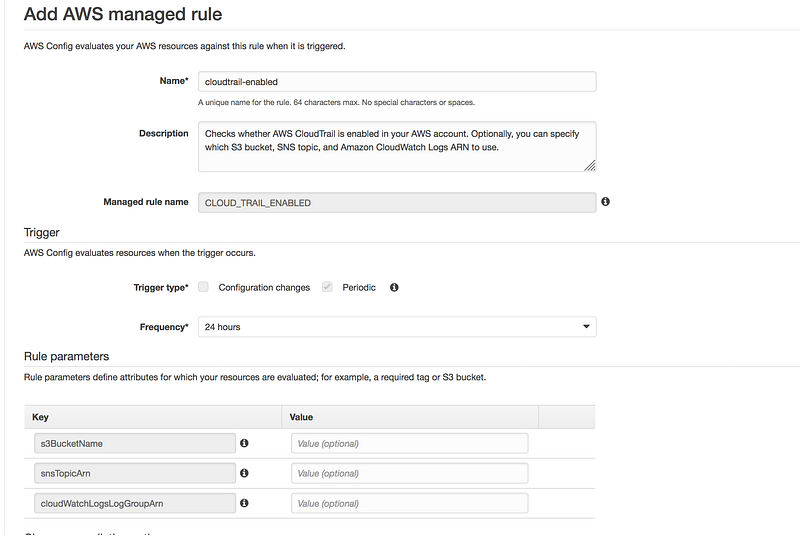Viewport: 800px width, 538px height.
Task: Click inside the Description text area
Action: point(397,146)
